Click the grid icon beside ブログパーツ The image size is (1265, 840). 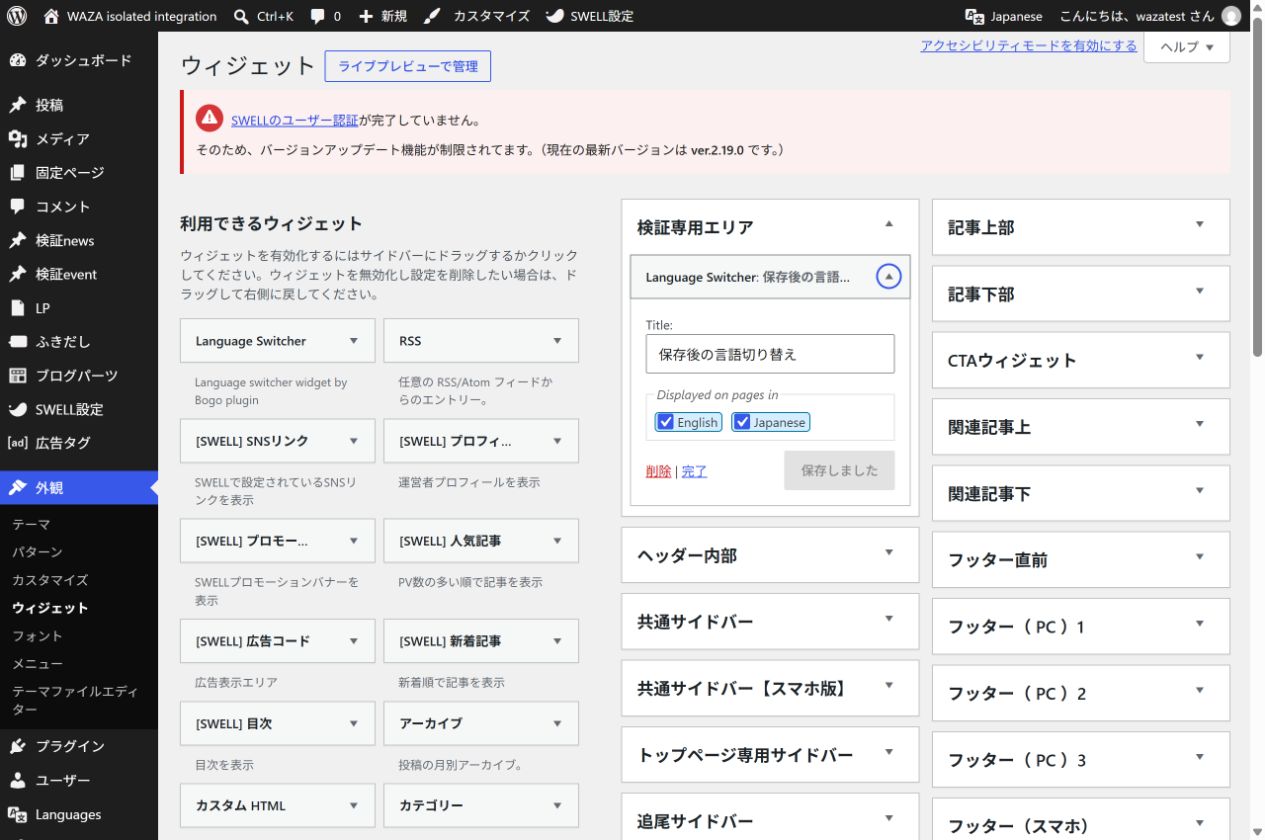click(x=17, y=375)
